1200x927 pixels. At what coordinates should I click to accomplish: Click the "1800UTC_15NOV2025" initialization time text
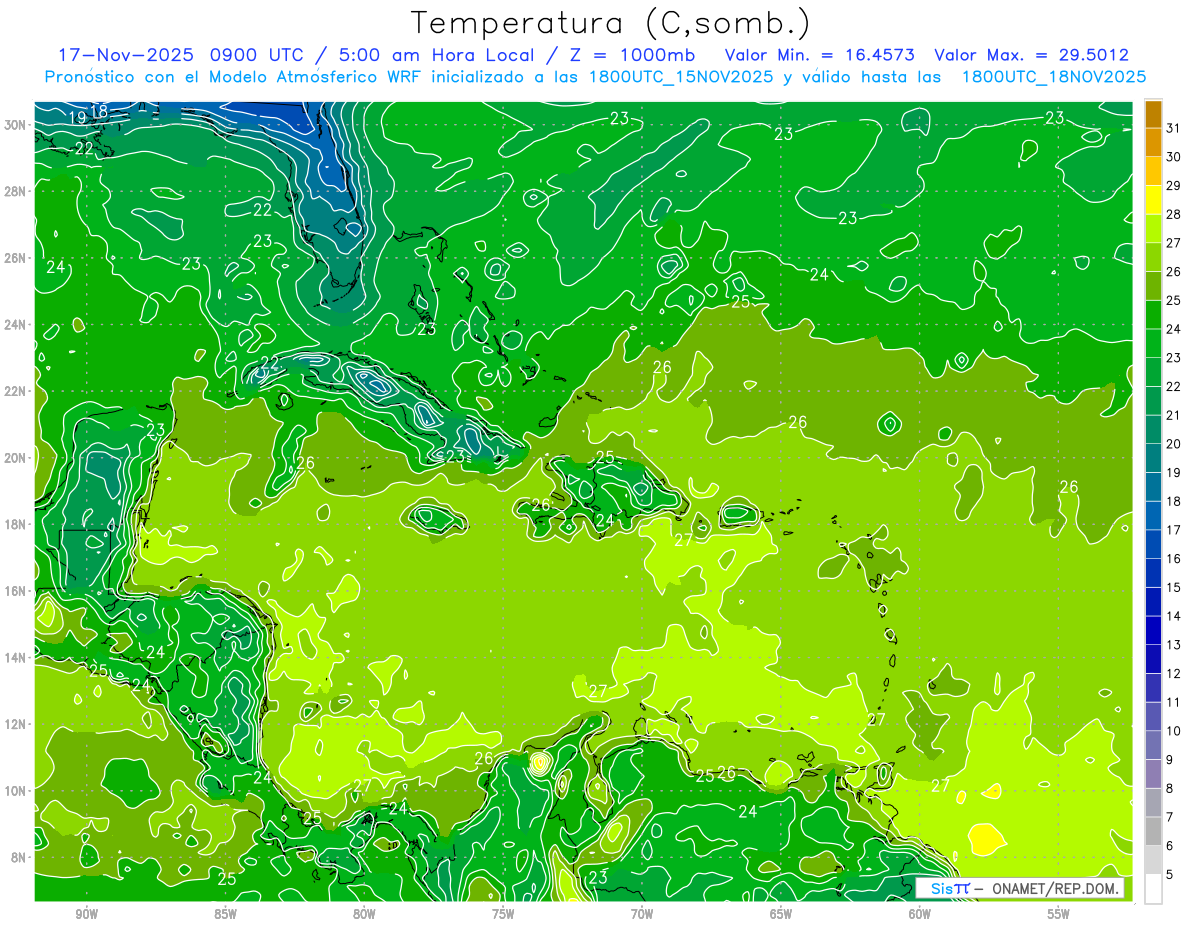pos(679,77)
